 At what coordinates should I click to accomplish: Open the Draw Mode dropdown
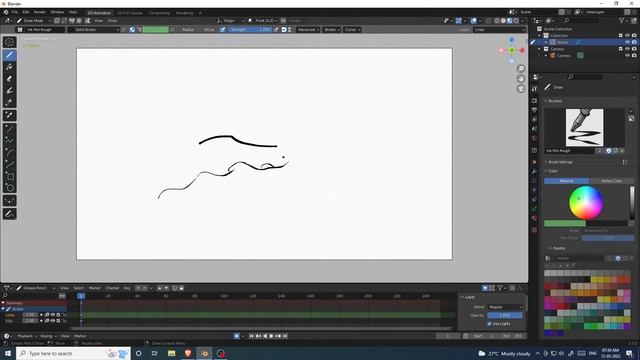[33, 20]
